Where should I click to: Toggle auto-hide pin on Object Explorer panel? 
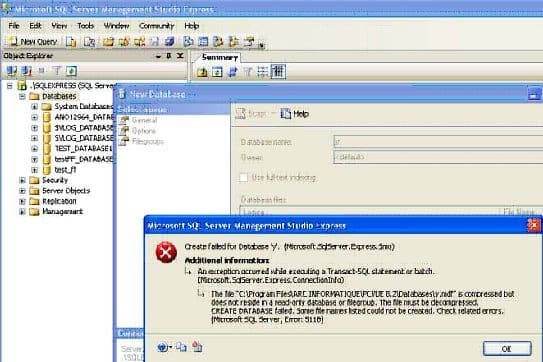[x=169, y=55]
